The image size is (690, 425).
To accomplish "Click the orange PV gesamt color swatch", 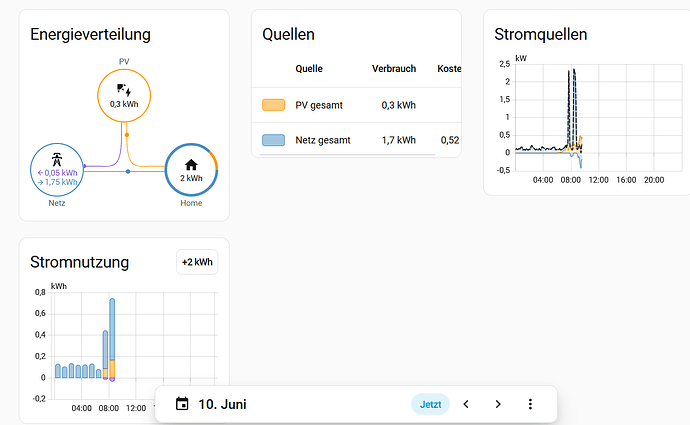I will coord(273,105).
